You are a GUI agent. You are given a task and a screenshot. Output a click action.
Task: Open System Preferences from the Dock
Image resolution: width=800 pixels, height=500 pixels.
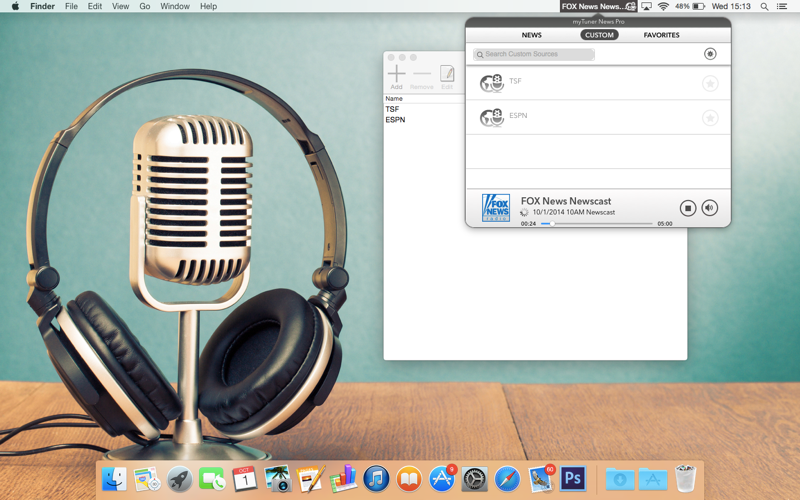pos(474,479)
